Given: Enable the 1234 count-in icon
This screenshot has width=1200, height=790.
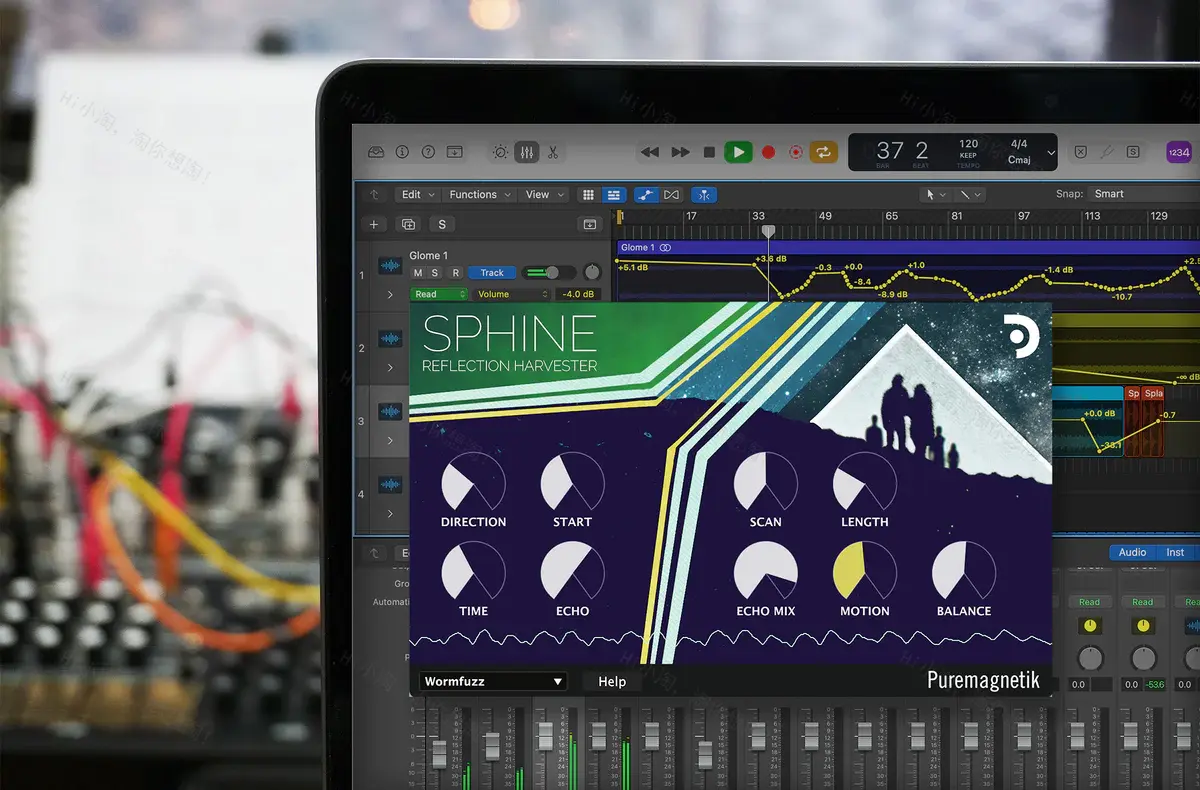Looking at the screenshot, I should (x=1178, y=151).
